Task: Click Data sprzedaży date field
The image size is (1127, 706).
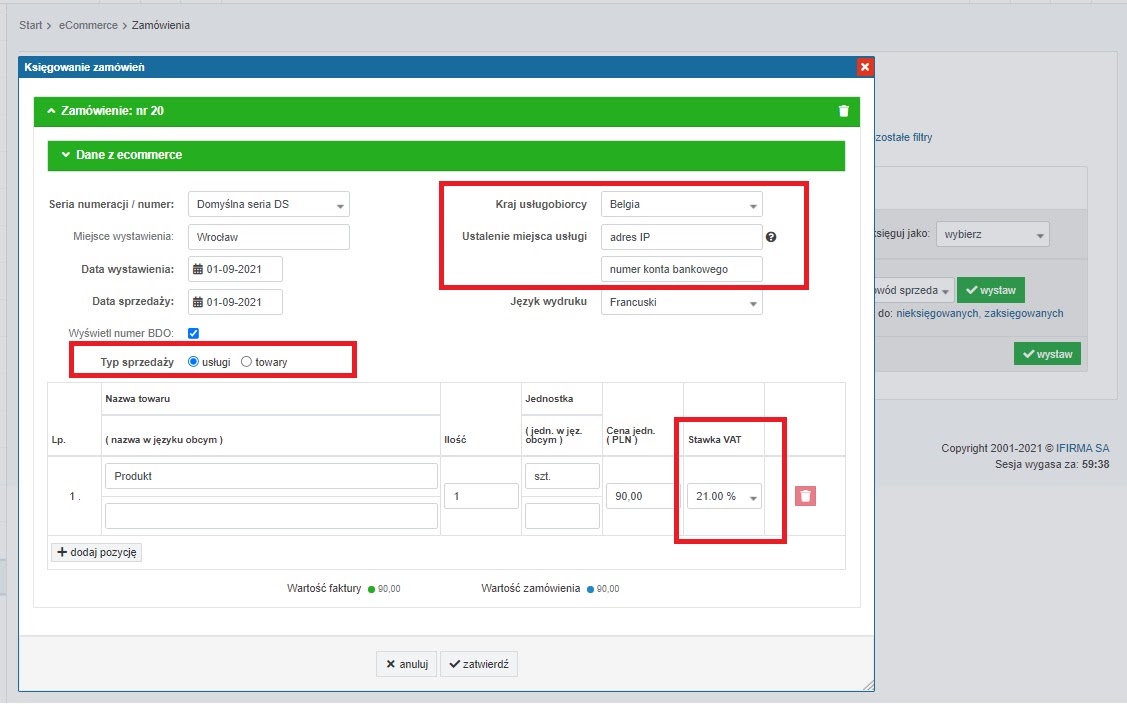Action: [235, 302]
